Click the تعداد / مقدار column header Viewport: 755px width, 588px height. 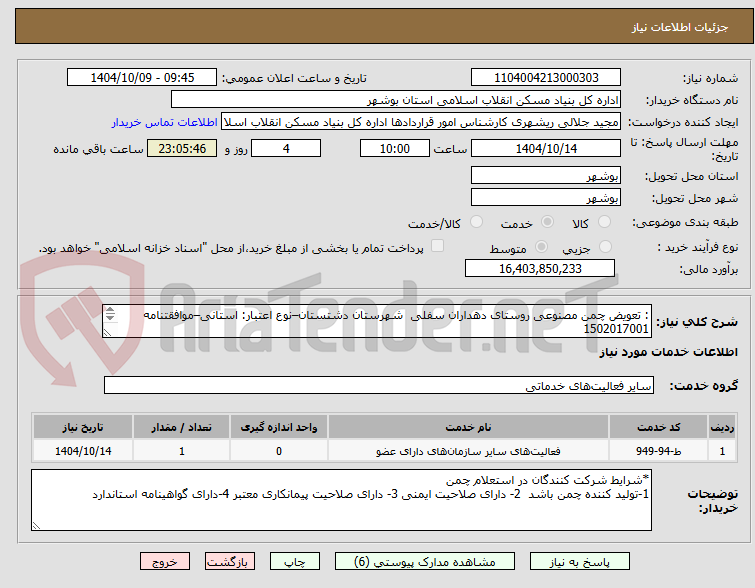(182, 427)
